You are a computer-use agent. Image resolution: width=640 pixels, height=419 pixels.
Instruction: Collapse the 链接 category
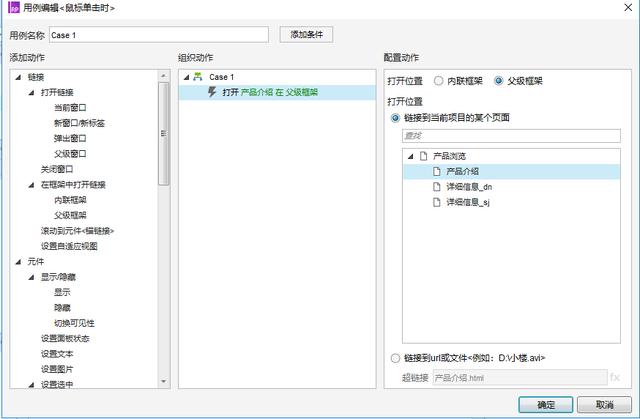pos(18,77)
